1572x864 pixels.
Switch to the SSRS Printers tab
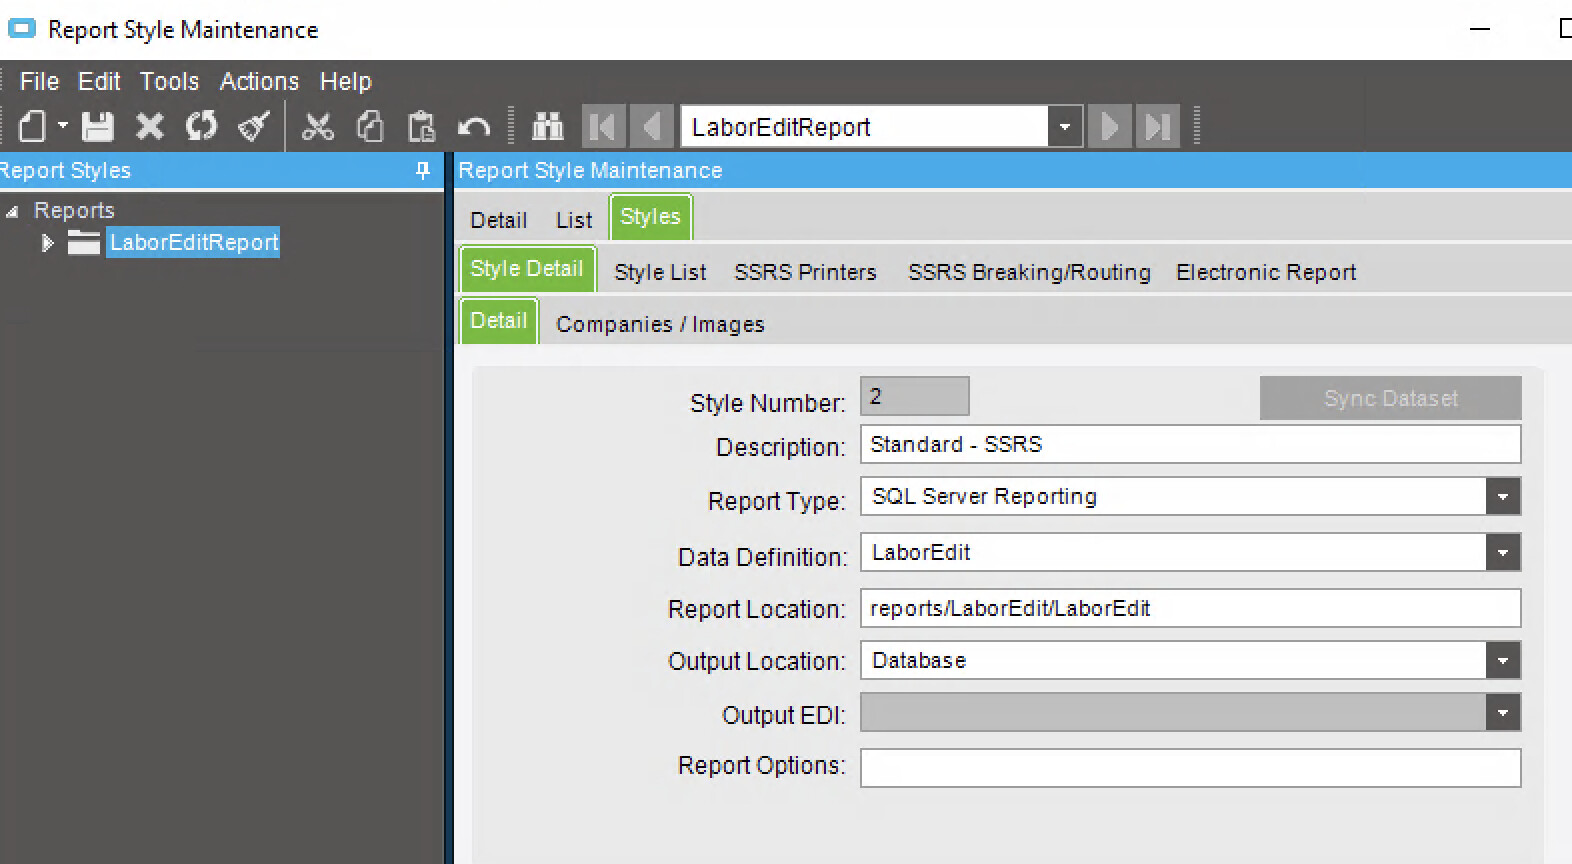805,272
